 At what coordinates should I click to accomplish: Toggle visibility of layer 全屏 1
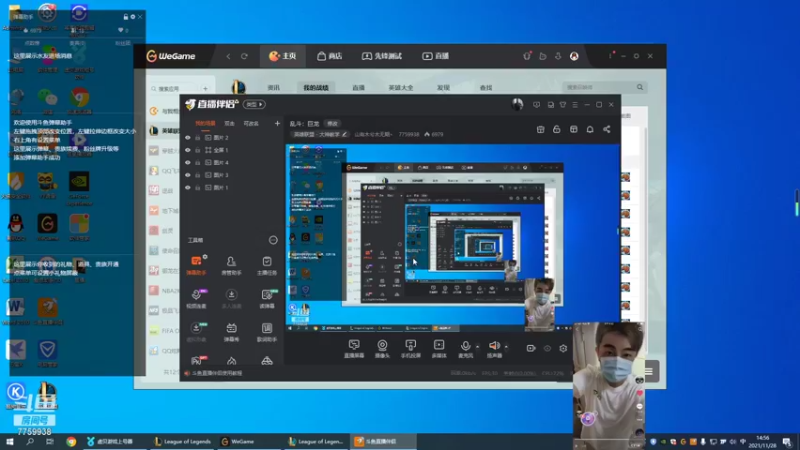coord(188,150)
